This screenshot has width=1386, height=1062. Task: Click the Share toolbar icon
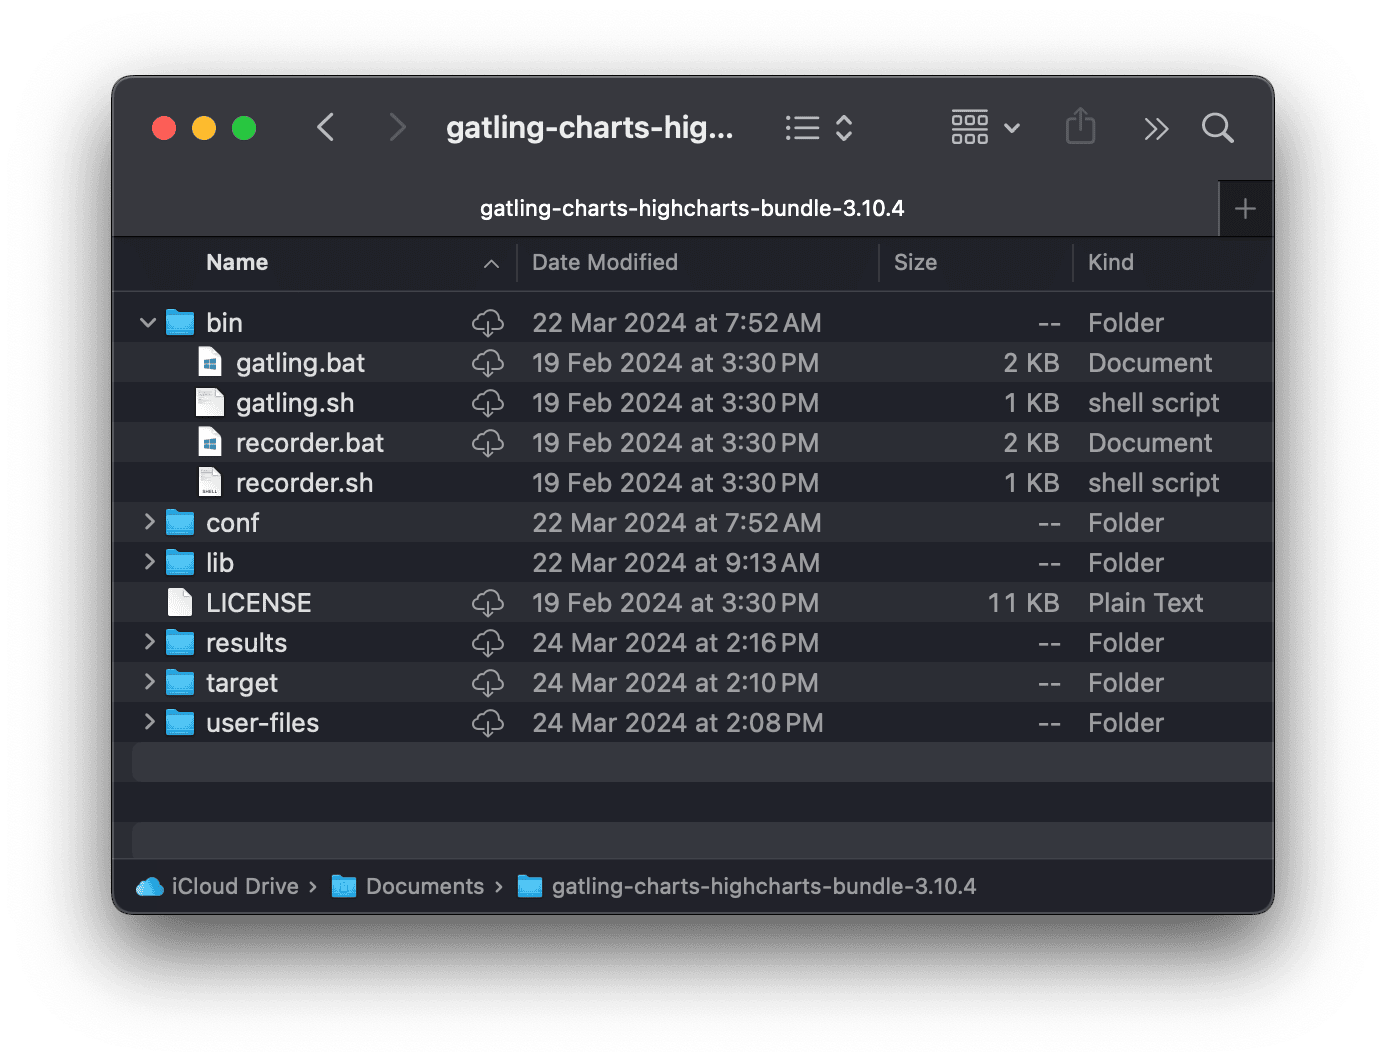point(1080,127)
